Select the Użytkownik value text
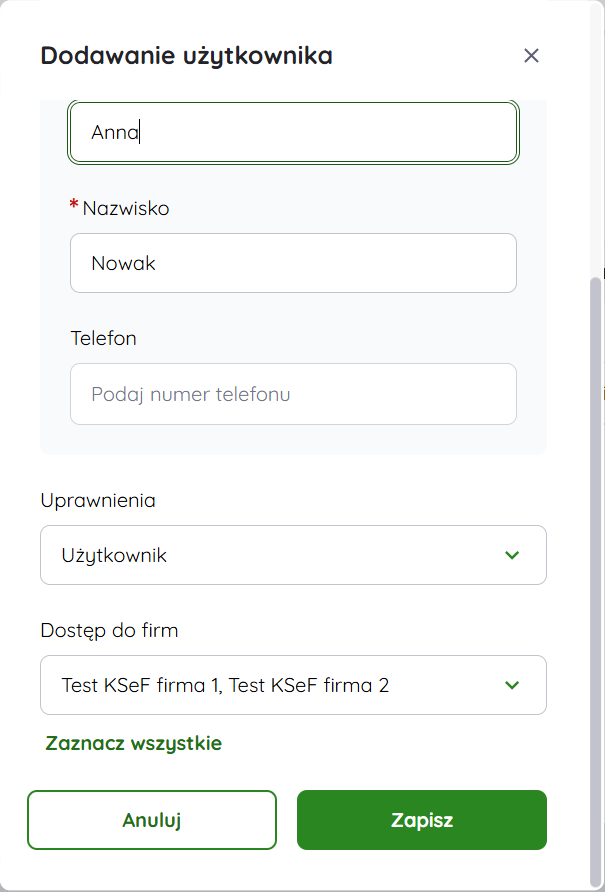This screenshot has width=605, height=892. click(114, 555)
